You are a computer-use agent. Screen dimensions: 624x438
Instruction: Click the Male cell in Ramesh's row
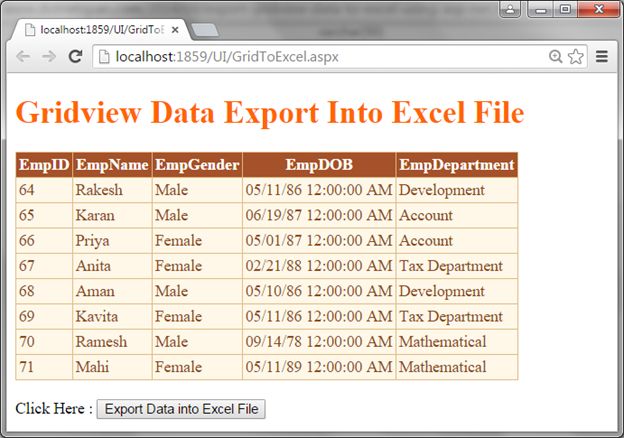coord(197,341)
